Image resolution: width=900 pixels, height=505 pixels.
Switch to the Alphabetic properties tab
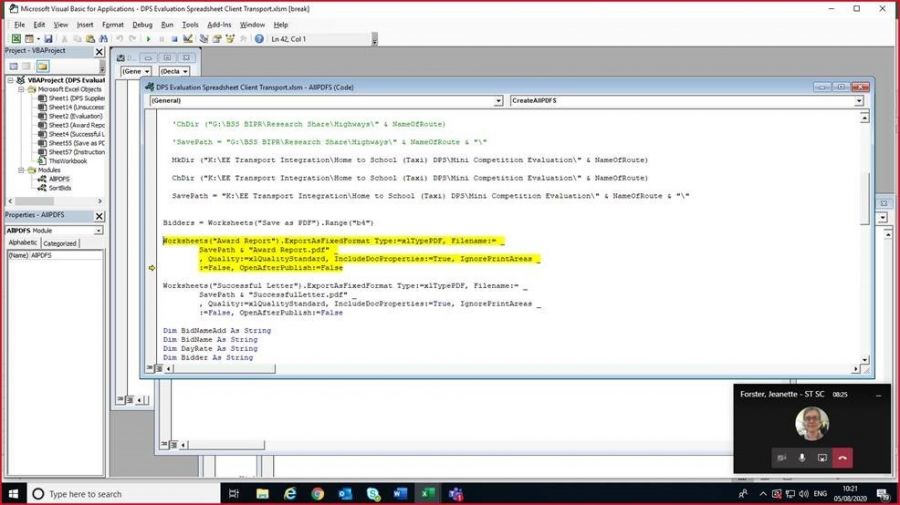pos(23,243)
